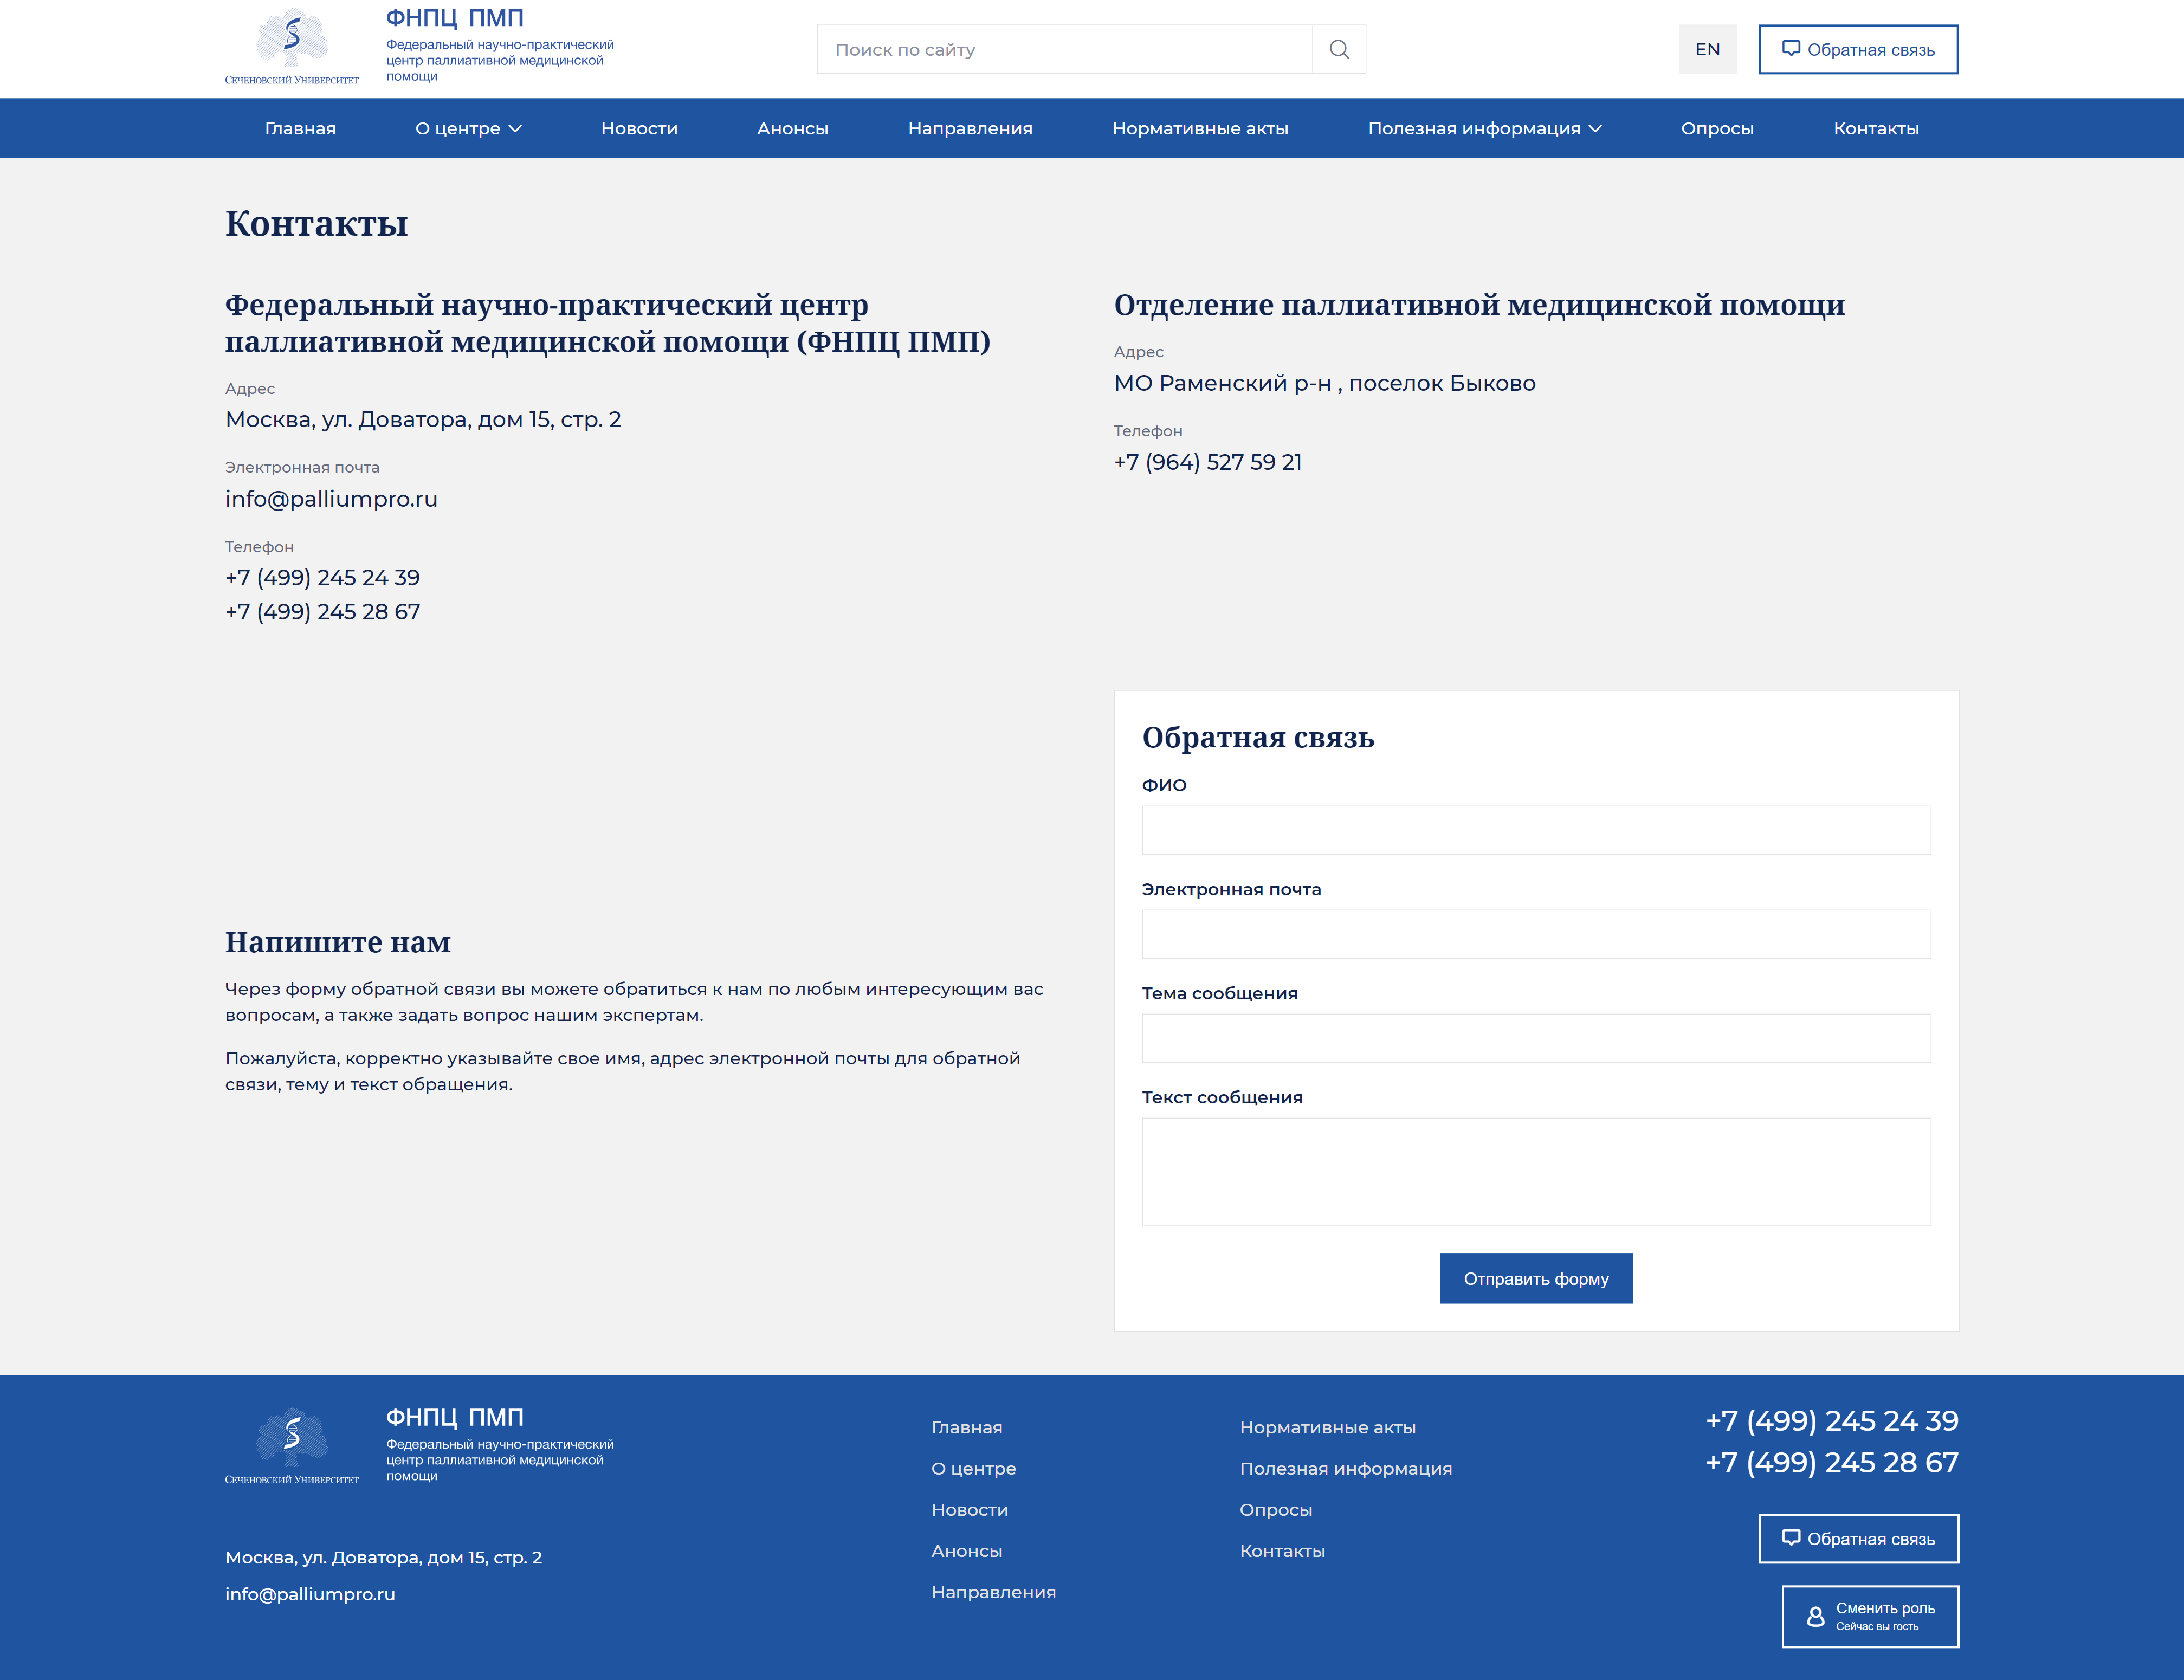Open footer link О центре
This screenshot has width=2184, height=1680.
(x=973, y=1468)
